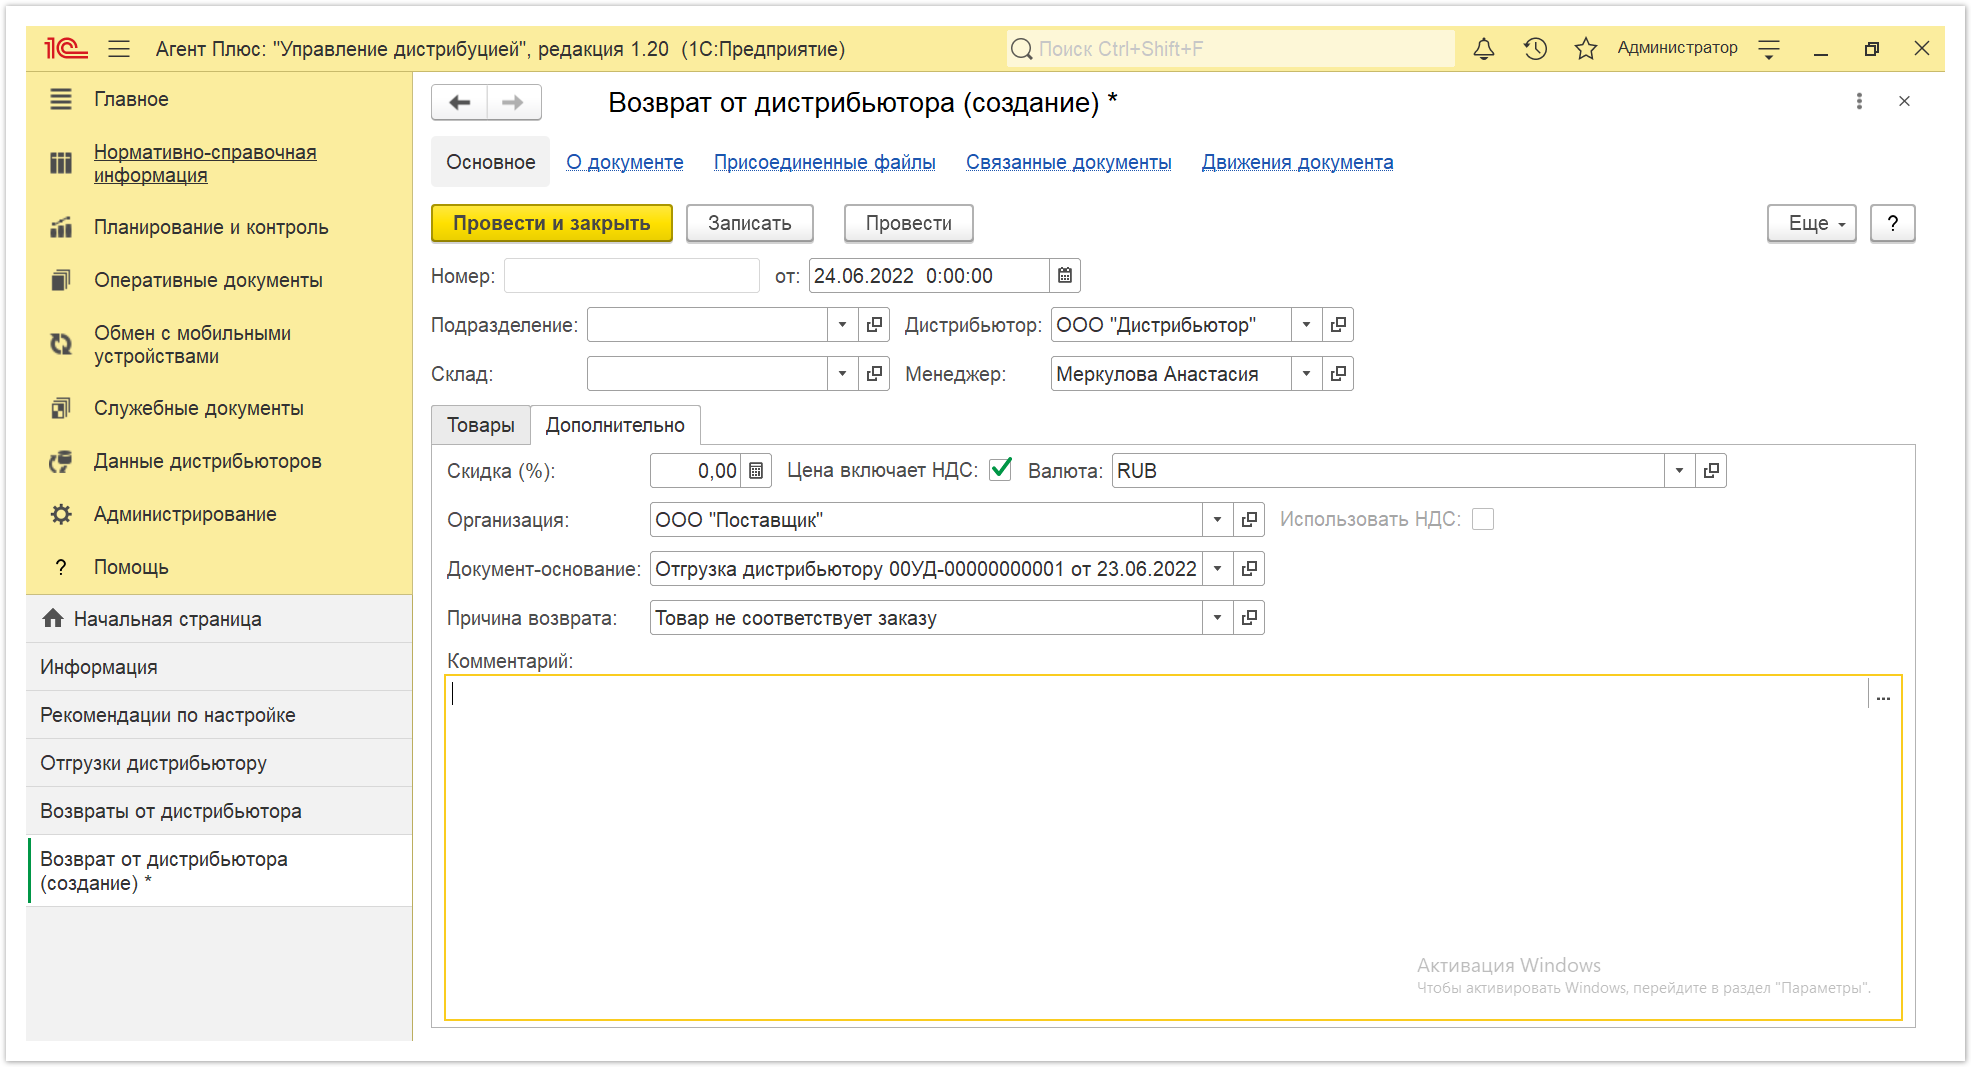Open Подразделение field's open-form icon

coord(874,325)
